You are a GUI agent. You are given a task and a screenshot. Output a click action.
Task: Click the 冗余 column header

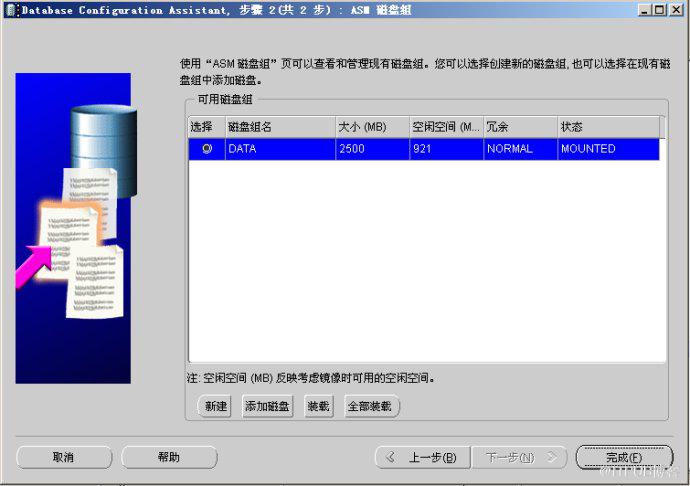520,127
